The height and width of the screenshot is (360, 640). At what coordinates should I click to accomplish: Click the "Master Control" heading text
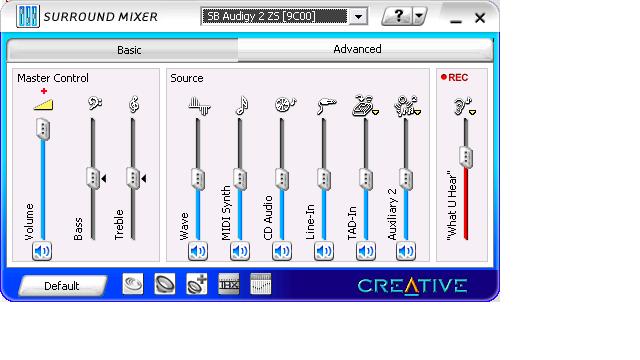point(53,78)
